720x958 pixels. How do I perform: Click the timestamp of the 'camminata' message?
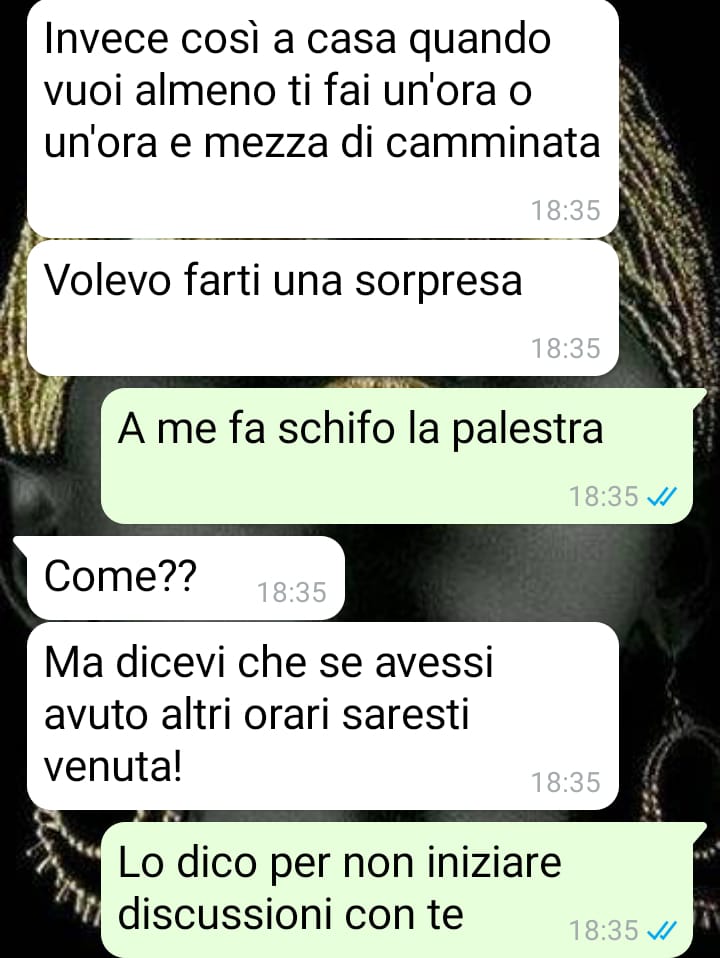(x=566, y=210)
